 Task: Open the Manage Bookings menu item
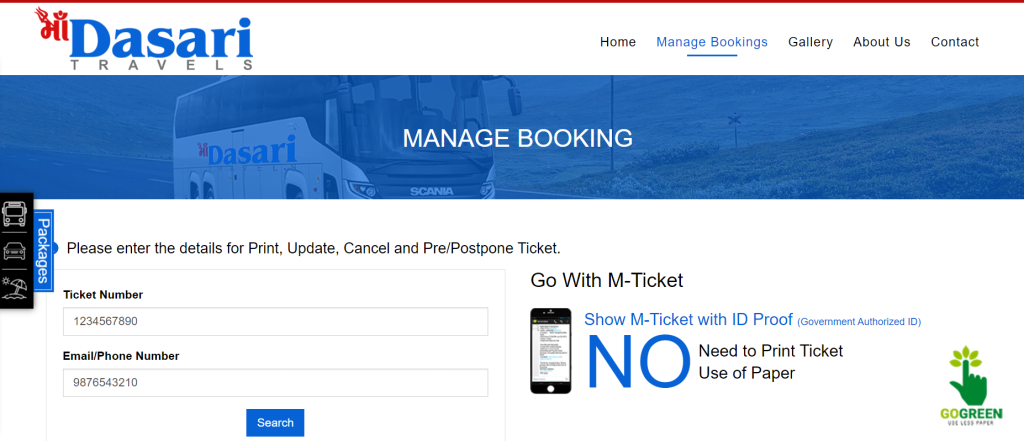point(712,42)
